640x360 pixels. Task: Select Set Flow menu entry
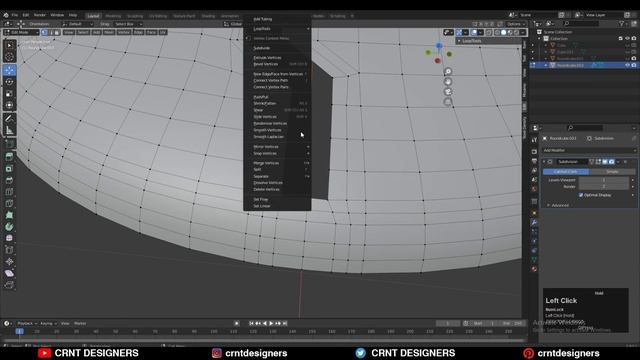(x=278, y=200)
